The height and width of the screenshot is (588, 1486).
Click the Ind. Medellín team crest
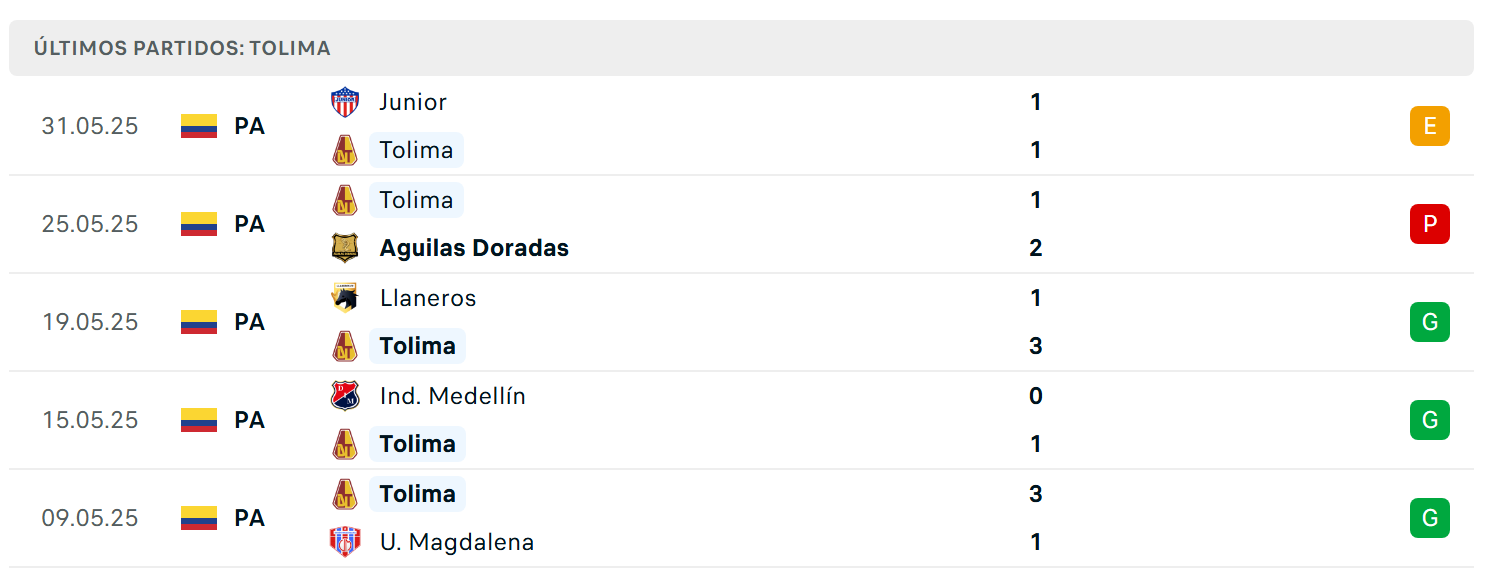coord(345,396)
